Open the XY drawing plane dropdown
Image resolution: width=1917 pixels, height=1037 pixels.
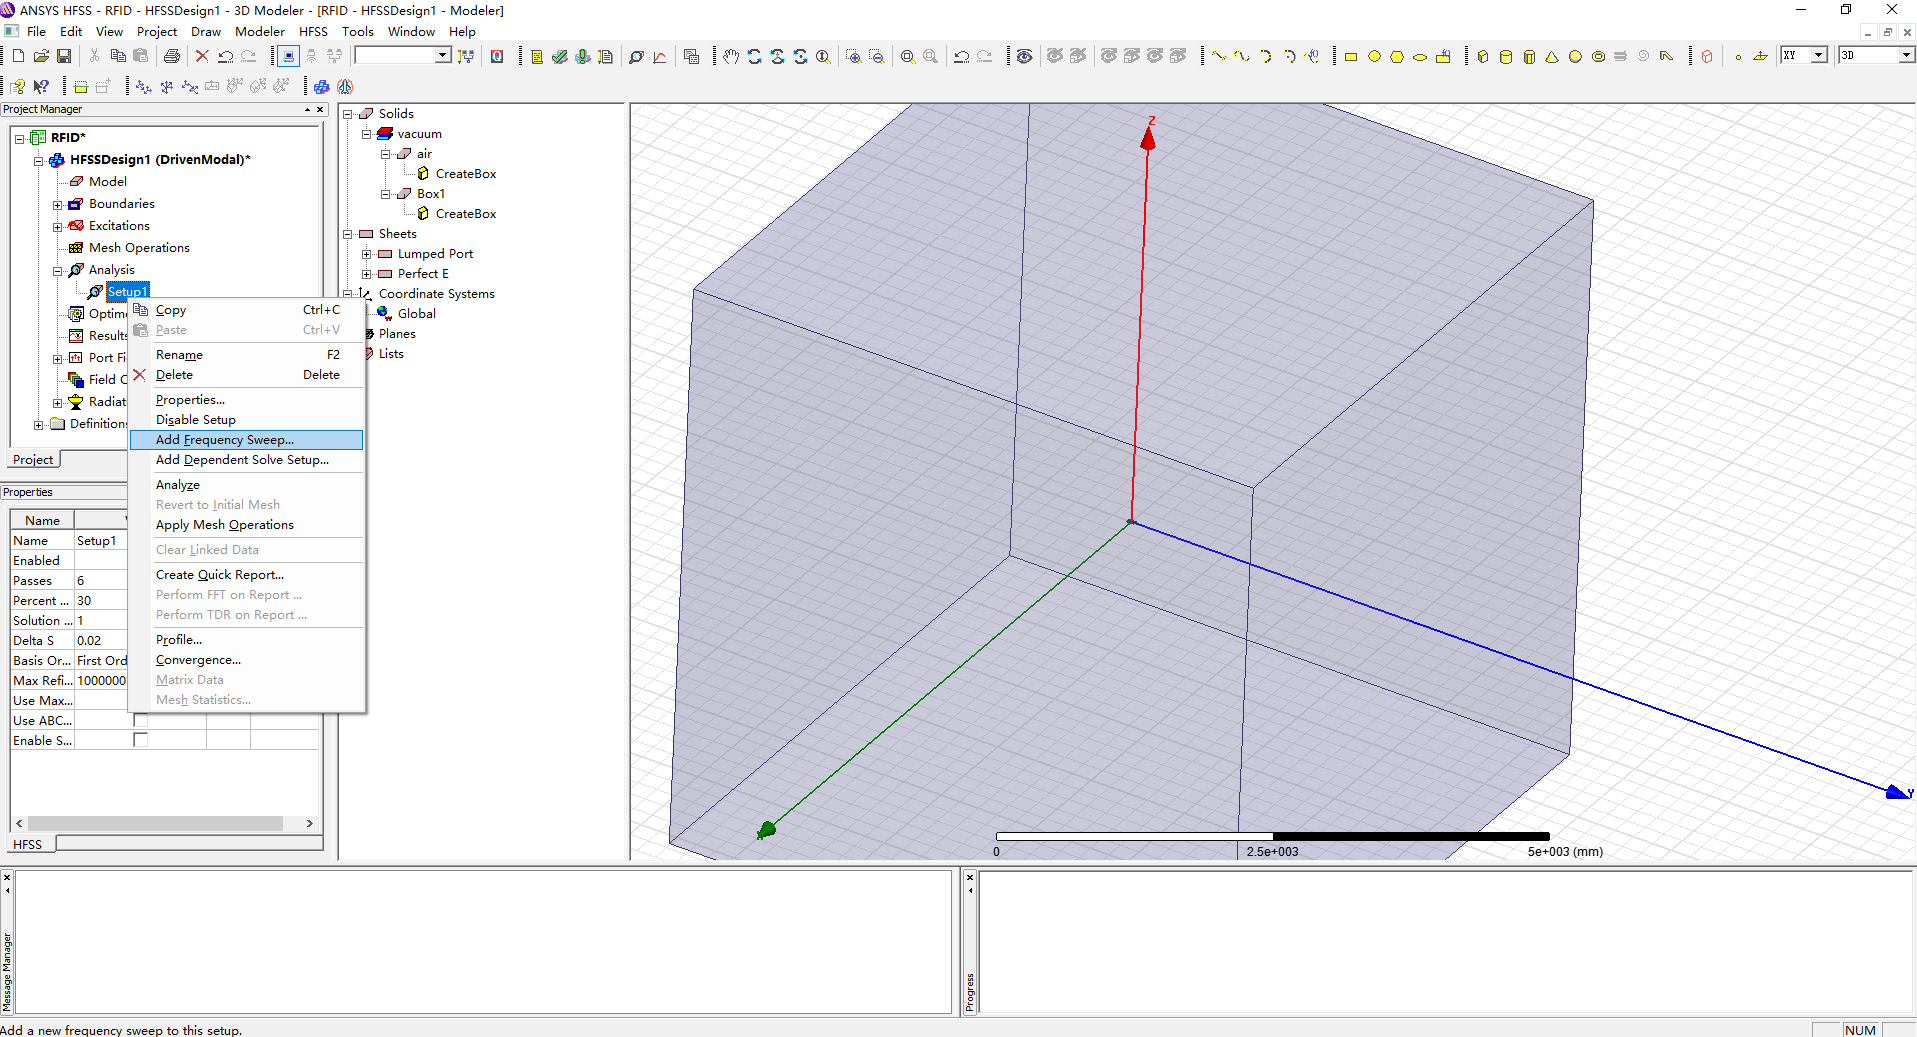click(1819, 56)
